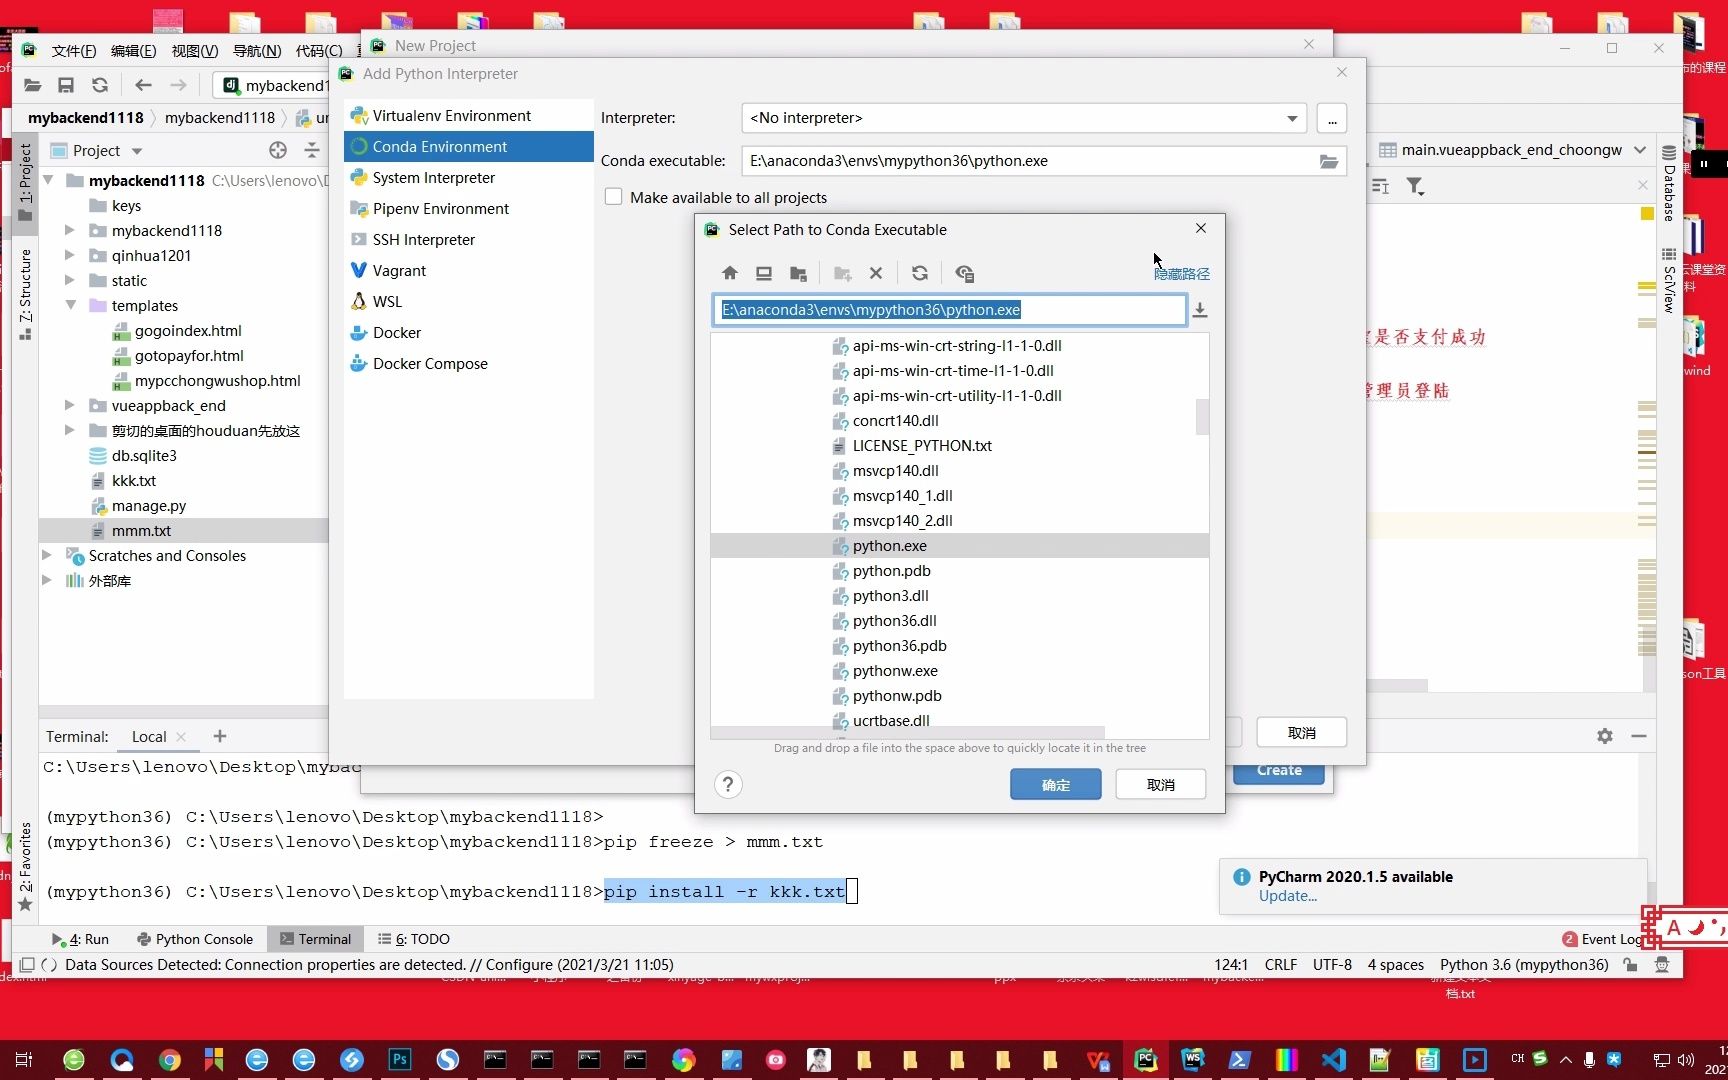Expand the qinhua1201 folder
The image size is (1728, 1080).
(x=70, y=255)
